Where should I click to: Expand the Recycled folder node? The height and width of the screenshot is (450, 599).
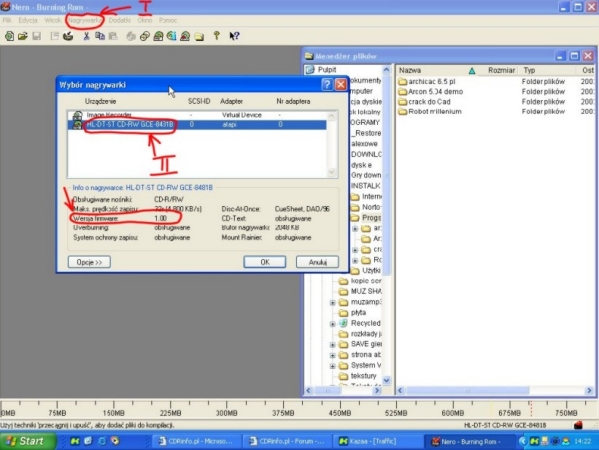point(333,324)
